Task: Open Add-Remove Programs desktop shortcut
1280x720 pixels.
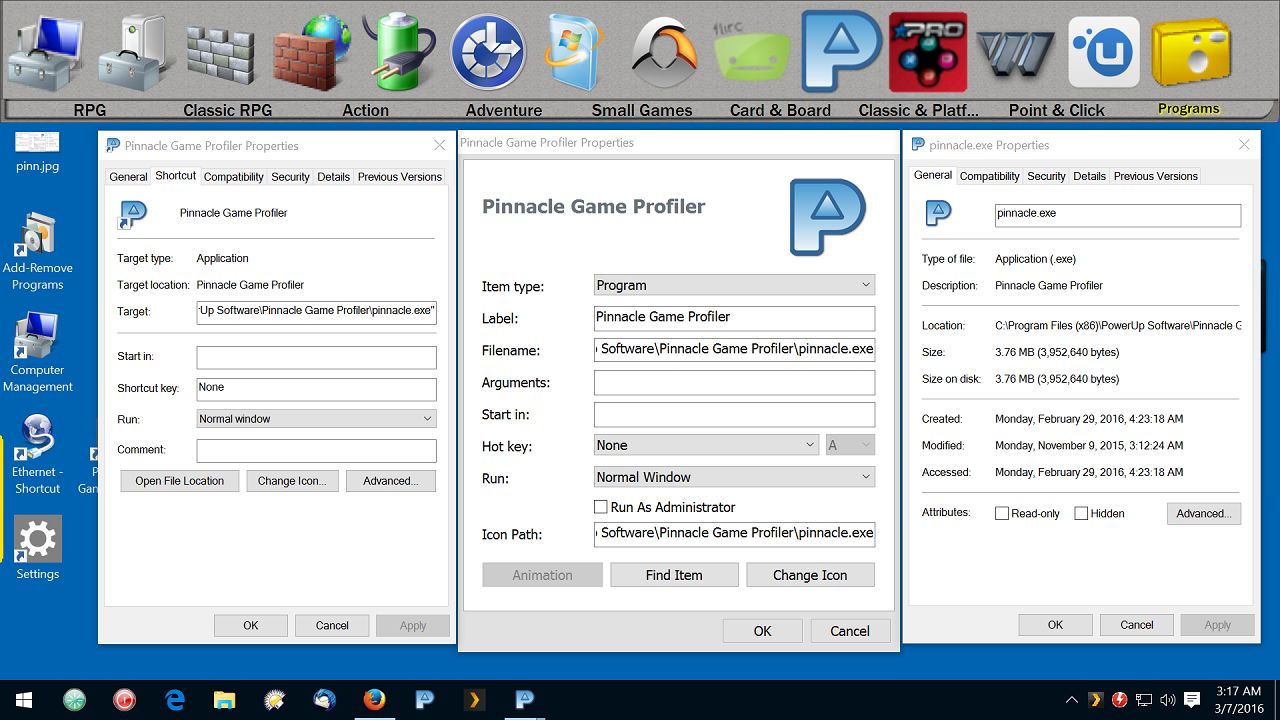Action: pyautogui.click(x=38, y=251)
